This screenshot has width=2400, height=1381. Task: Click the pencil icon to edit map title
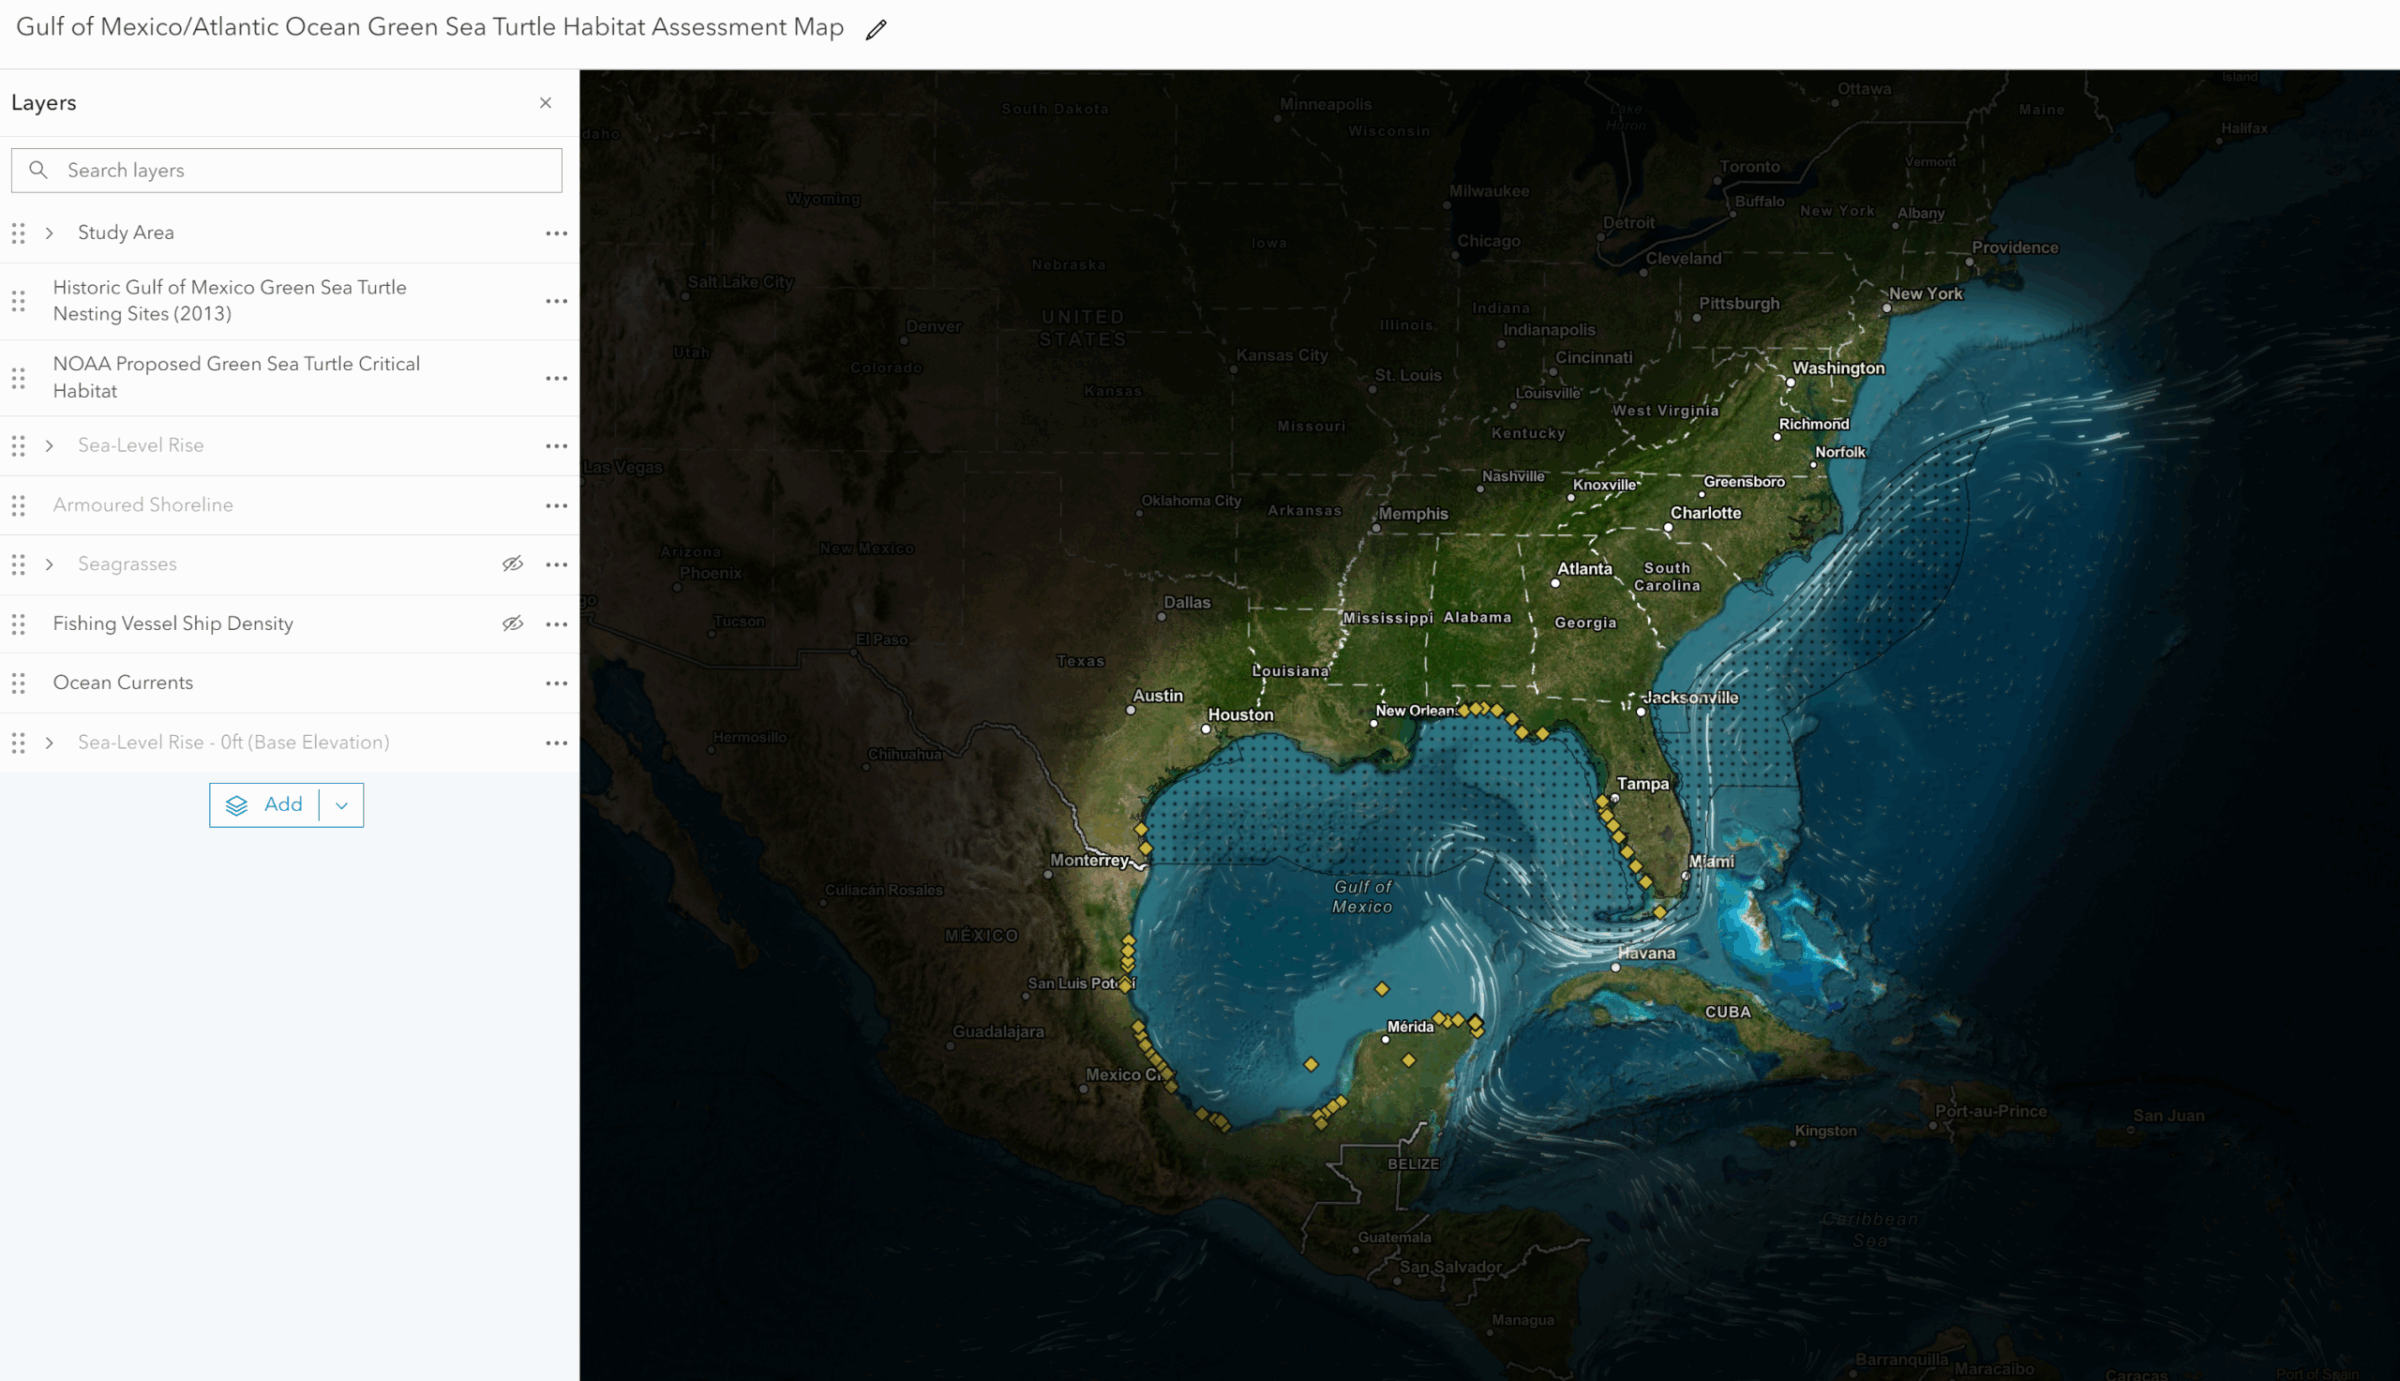[876, 29]
